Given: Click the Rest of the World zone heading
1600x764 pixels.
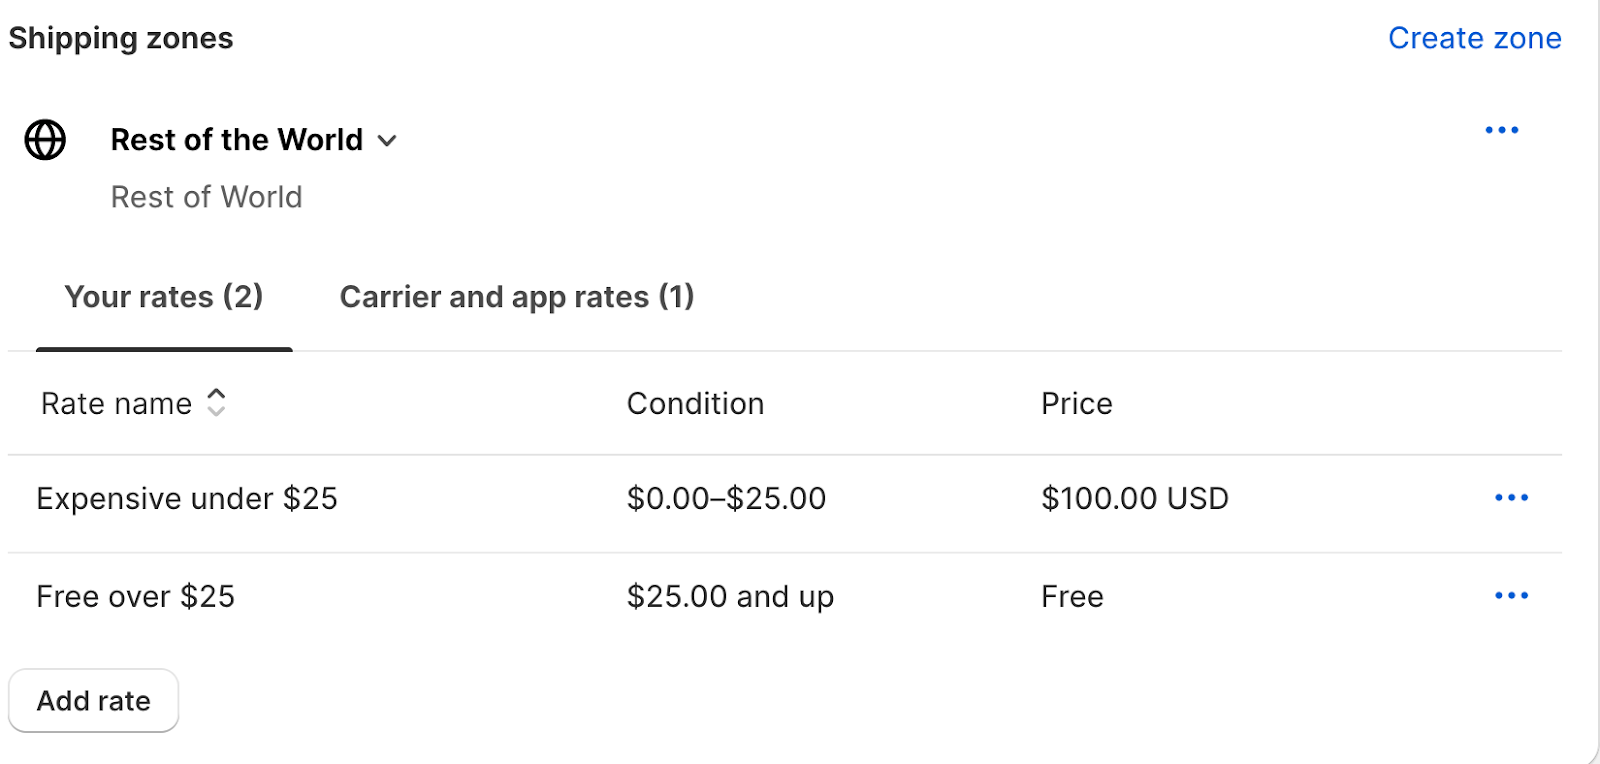Looking at the screenshot, I should pos(237,140).
